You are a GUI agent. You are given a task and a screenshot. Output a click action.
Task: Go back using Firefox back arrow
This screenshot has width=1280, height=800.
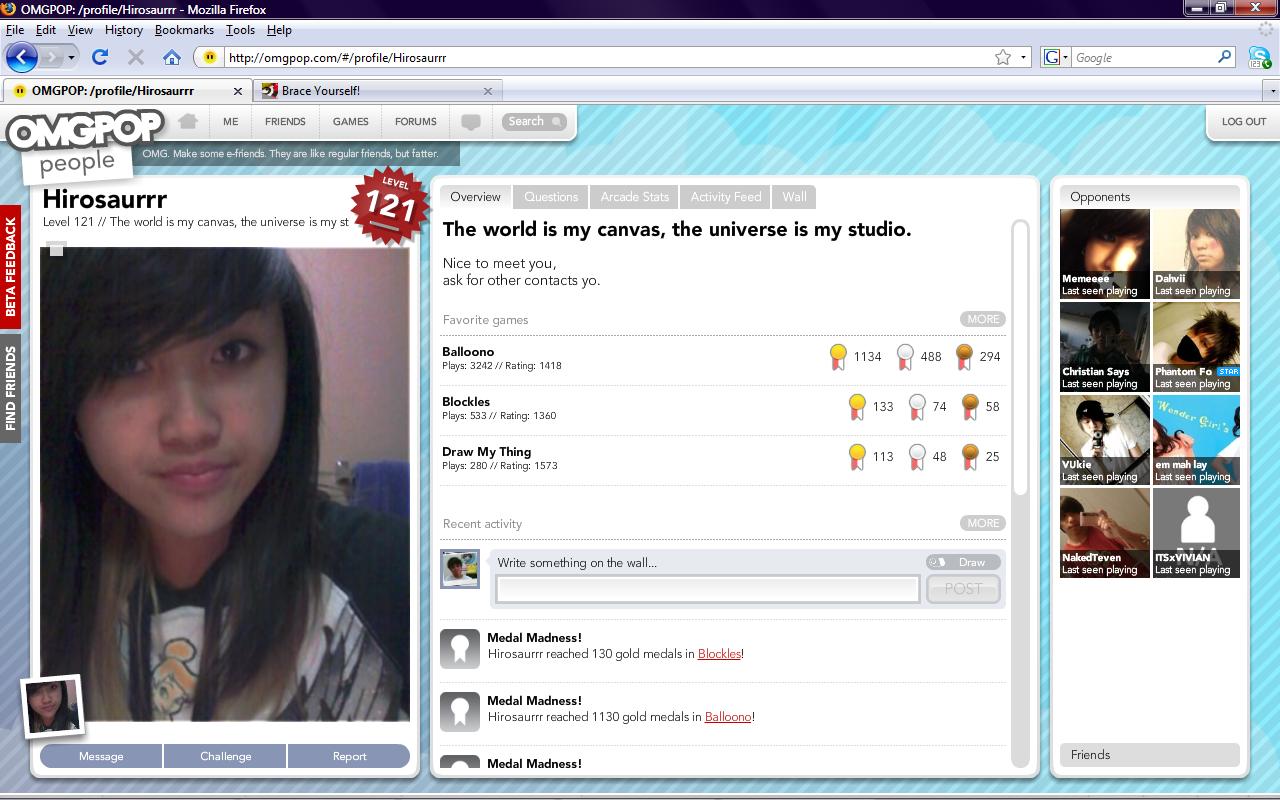click(21, 57)
